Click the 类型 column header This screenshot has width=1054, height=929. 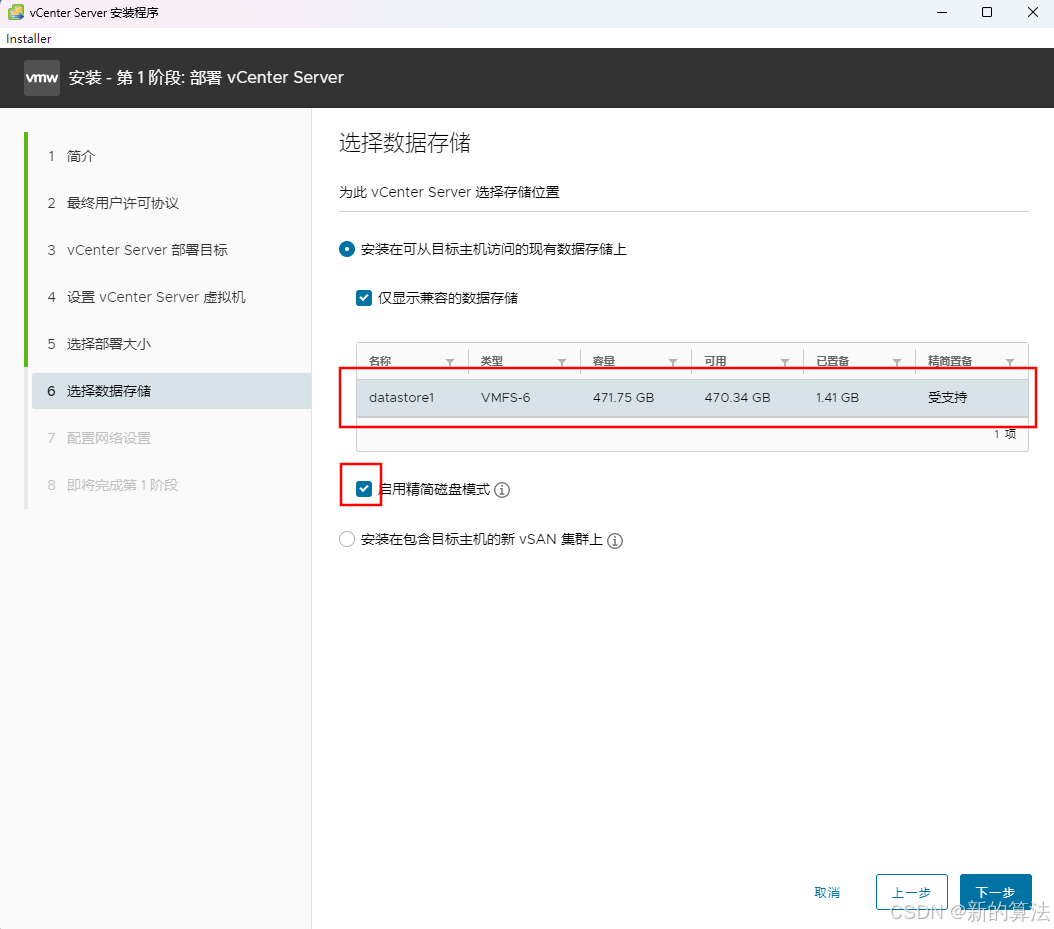click(x=491, y=362)
